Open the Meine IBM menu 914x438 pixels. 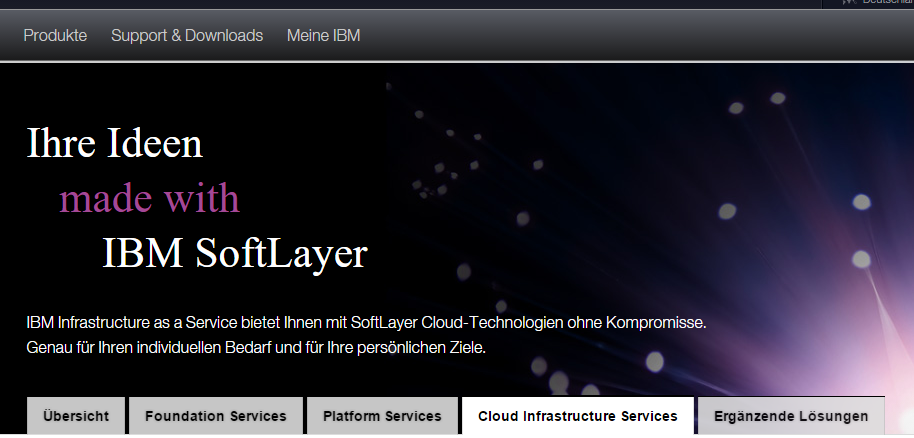pyautogui.click(x=324, y=36)
